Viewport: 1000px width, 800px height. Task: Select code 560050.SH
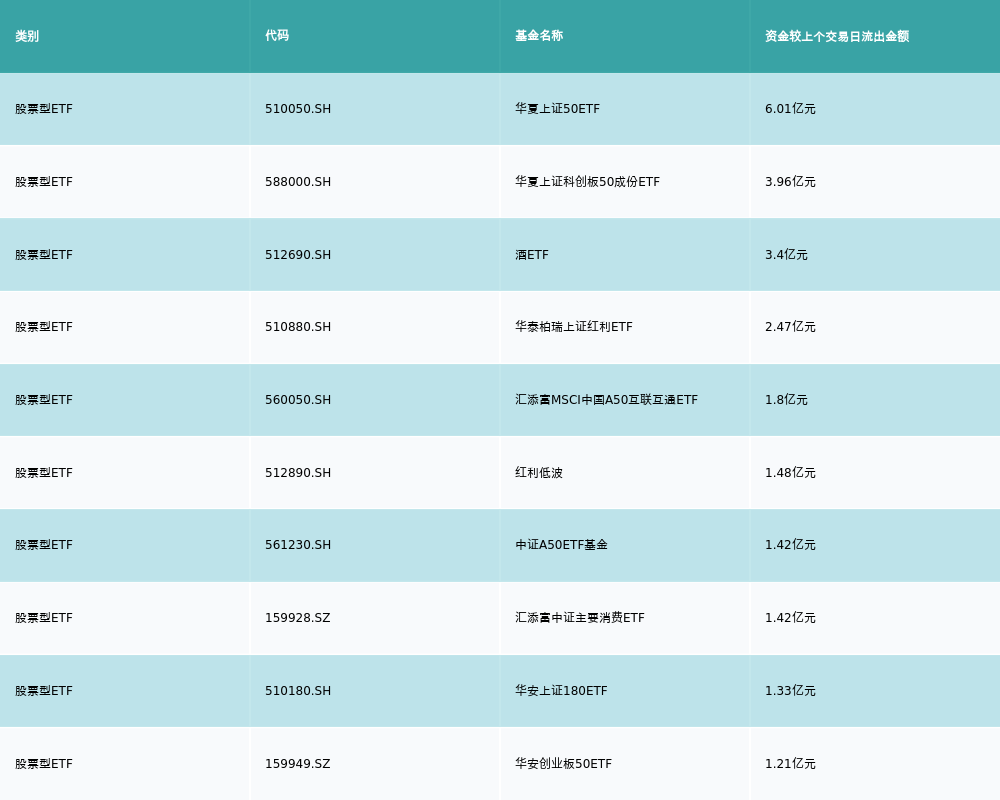point(298,400)
